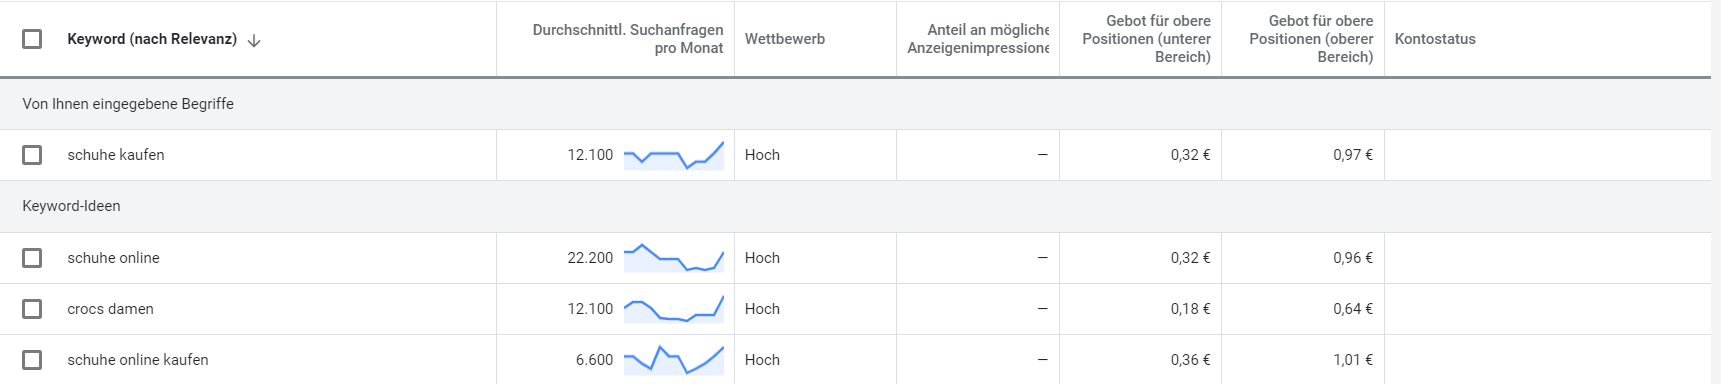Screen dimensions: 1721x384
Task: Sort by Keyword (nach Relevanz) column
Action: coord(152,39)
